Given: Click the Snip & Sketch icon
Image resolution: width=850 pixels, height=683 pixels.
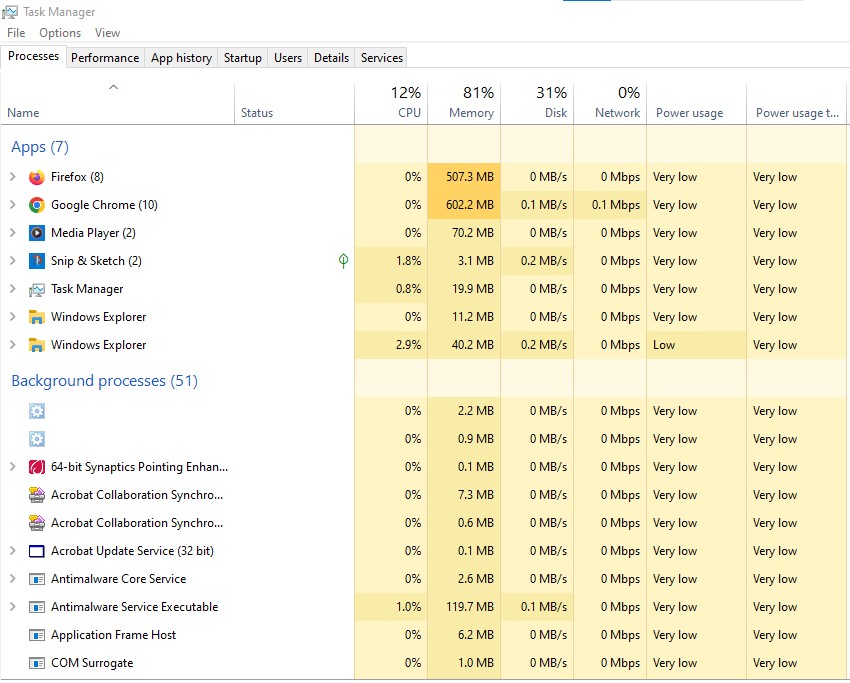Looking at the screenshot, I should coord(36,261).
